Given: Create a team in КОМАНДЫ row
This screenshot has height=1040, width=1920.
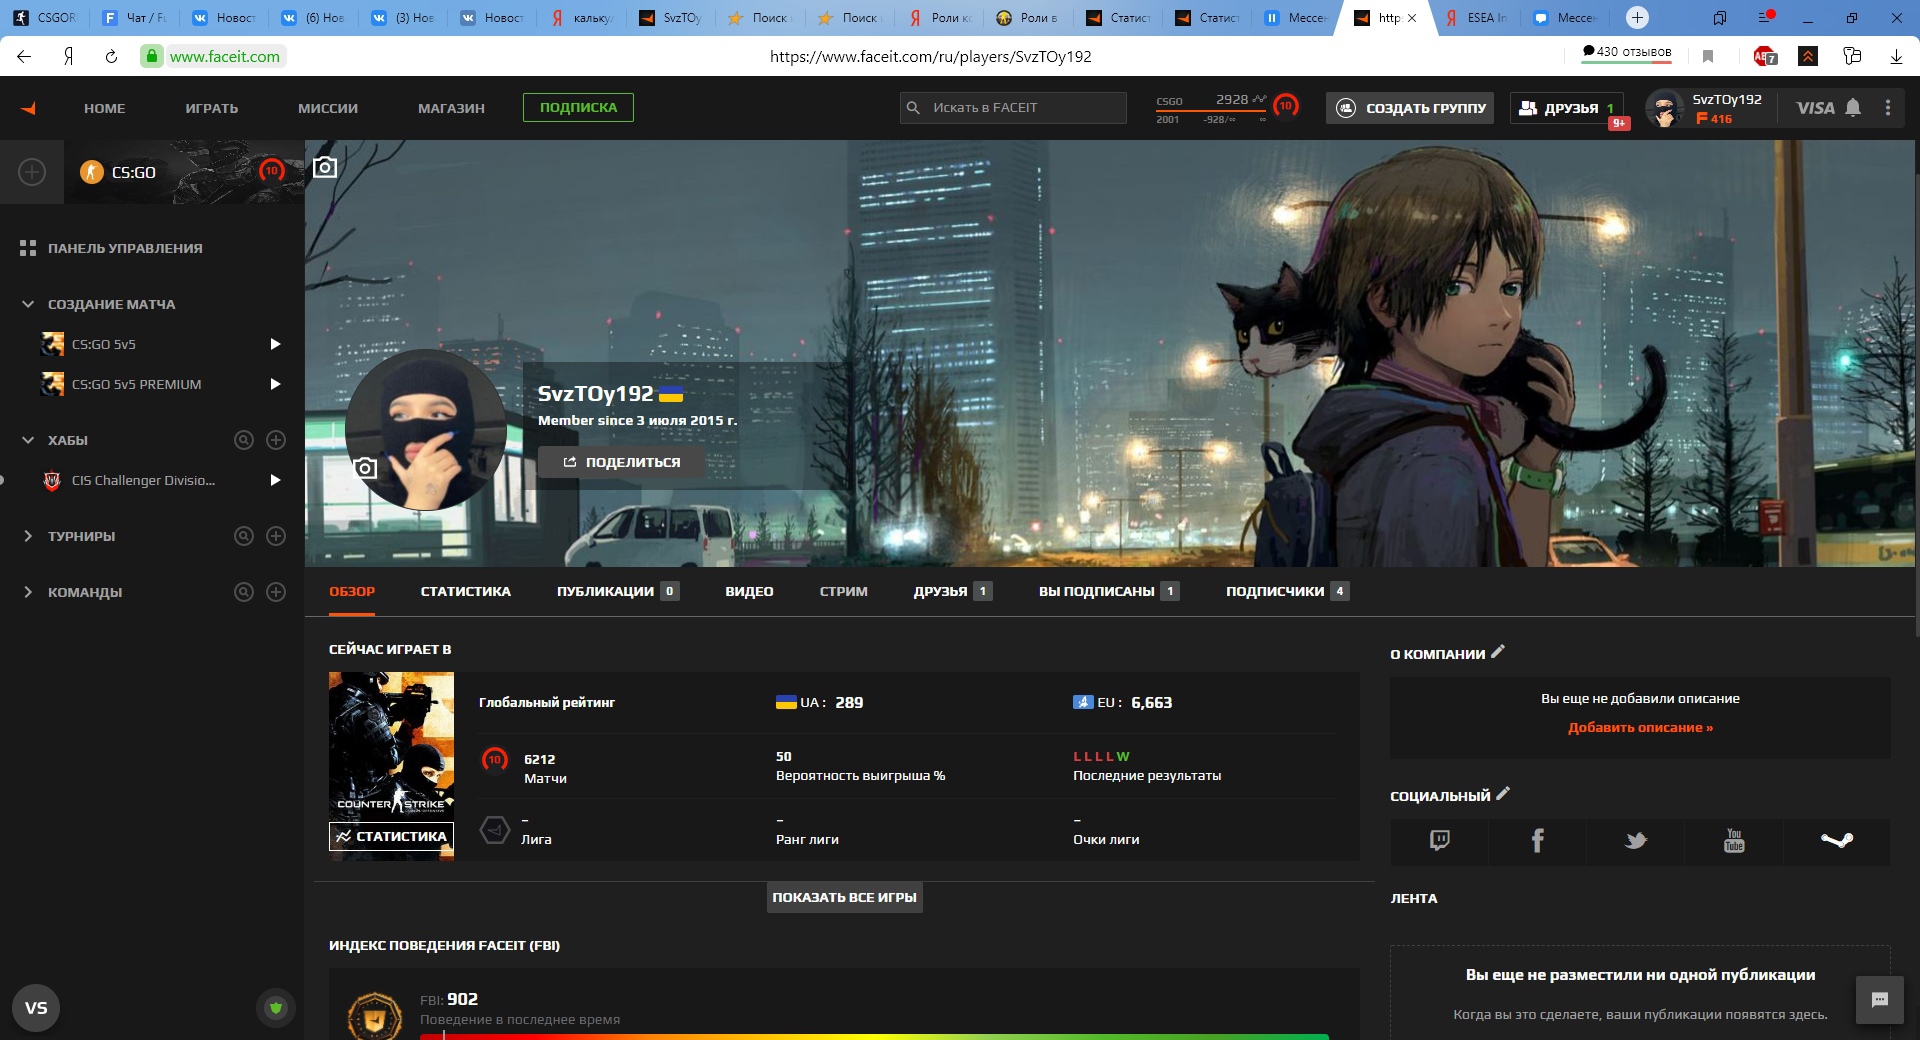Looking at the screenshot, I should pyautogui.click(x=276, y=592).
